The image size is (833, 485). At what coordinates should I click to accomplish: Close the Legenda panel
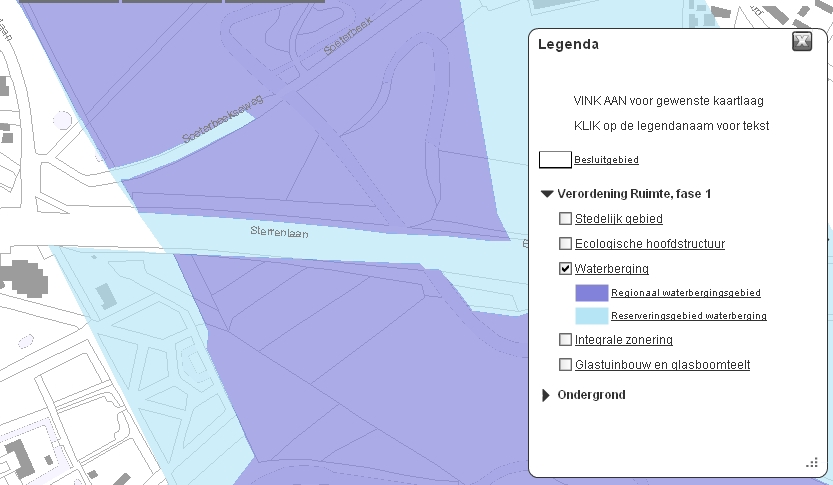point(802,41)
